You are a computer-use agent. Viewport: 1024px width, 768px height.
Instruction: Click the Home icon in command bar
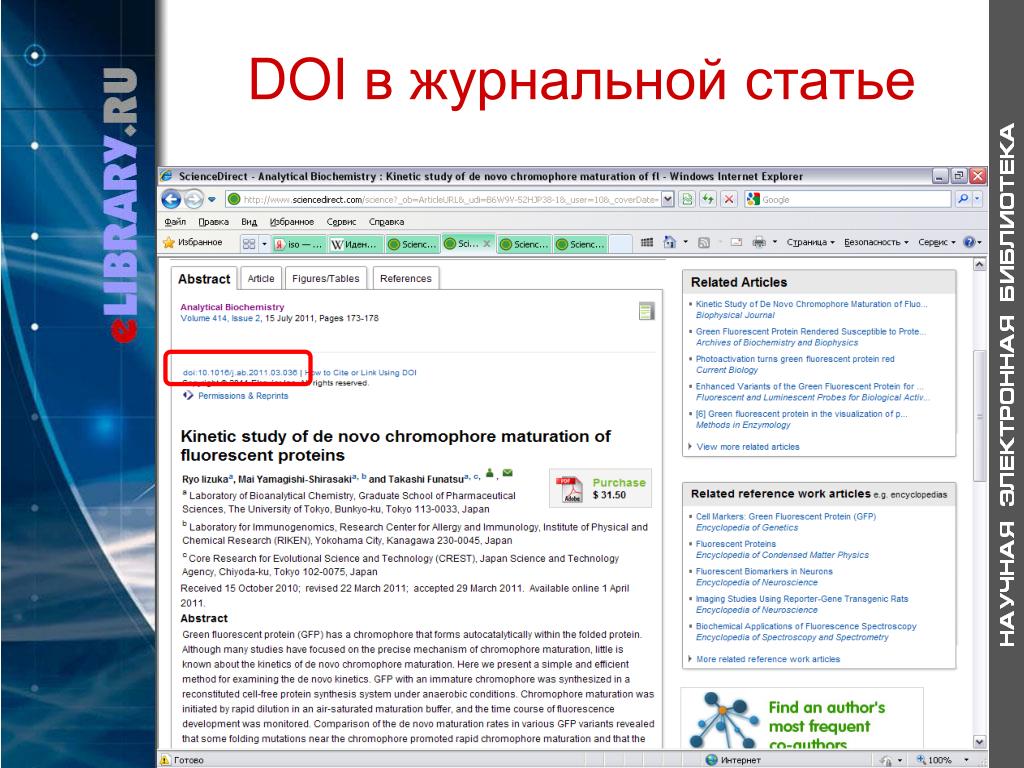pyautogui.click(x=669, y=242)
